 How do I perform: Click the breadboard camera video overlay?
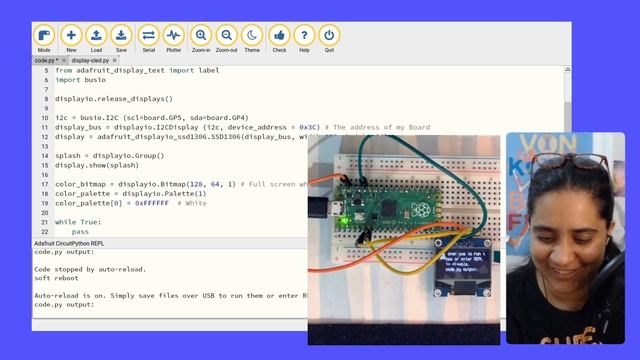(404, 240)
